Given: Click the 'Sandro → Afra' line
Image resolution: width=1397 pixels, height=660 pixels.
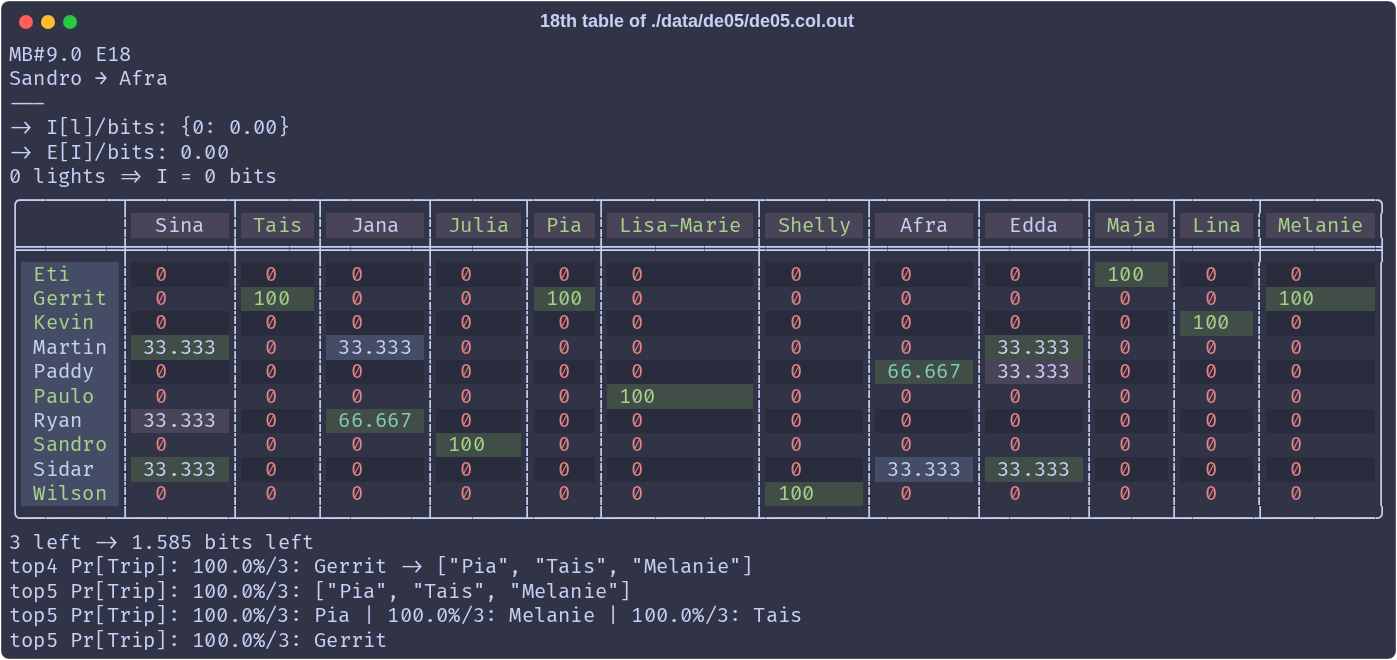Looking at the screenshot, I should pos(88,78).
